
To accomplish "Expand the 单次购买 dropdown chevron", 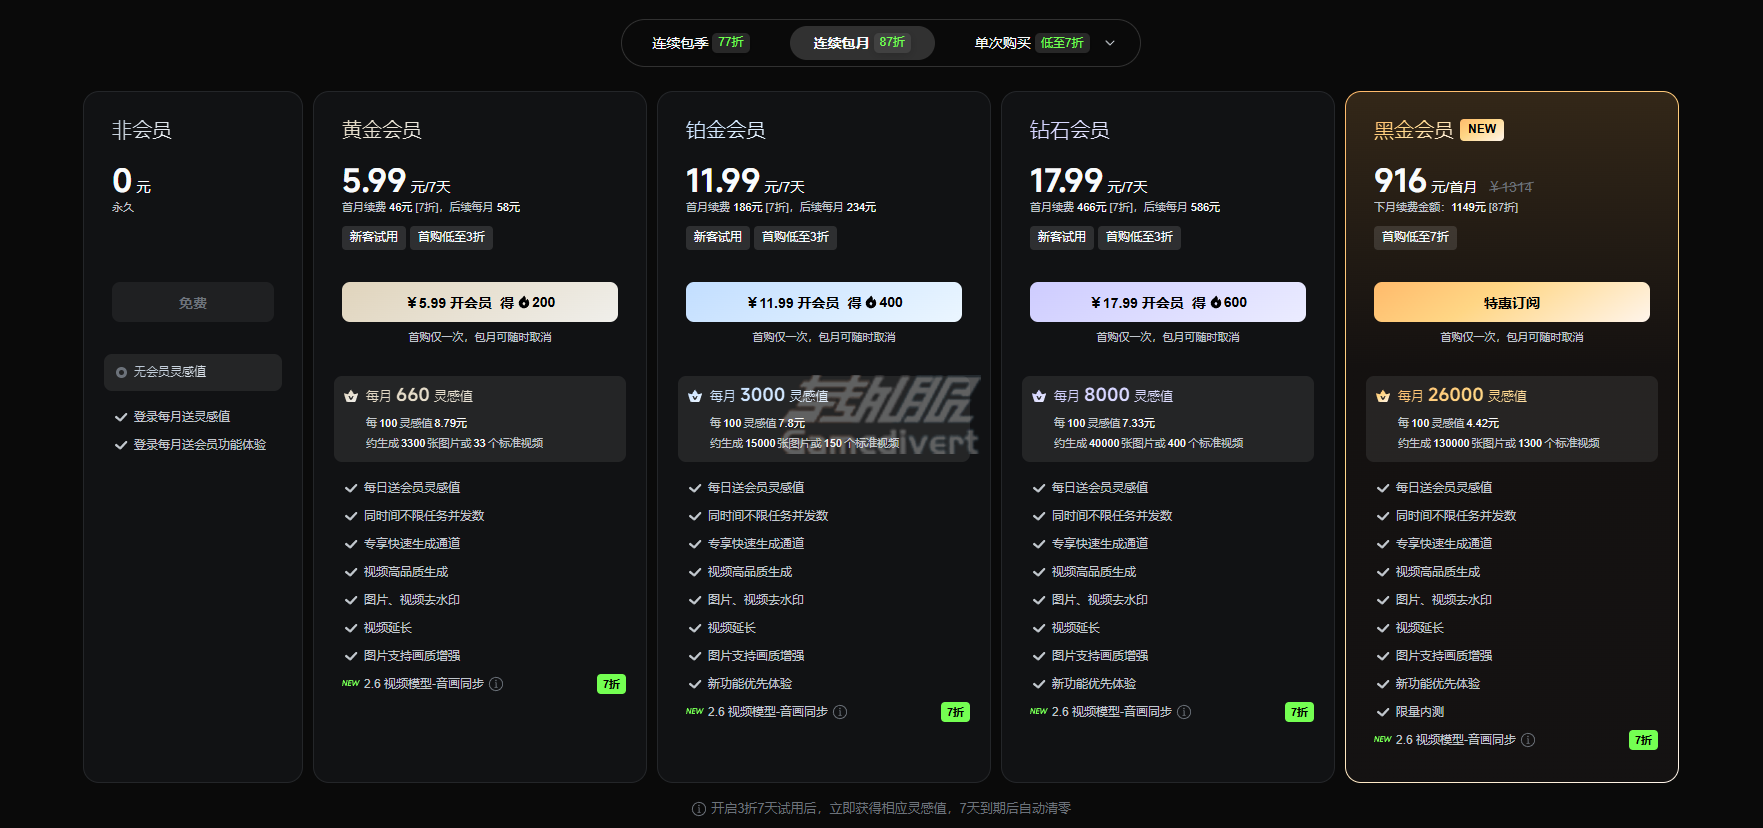I will pos(1110,43).
